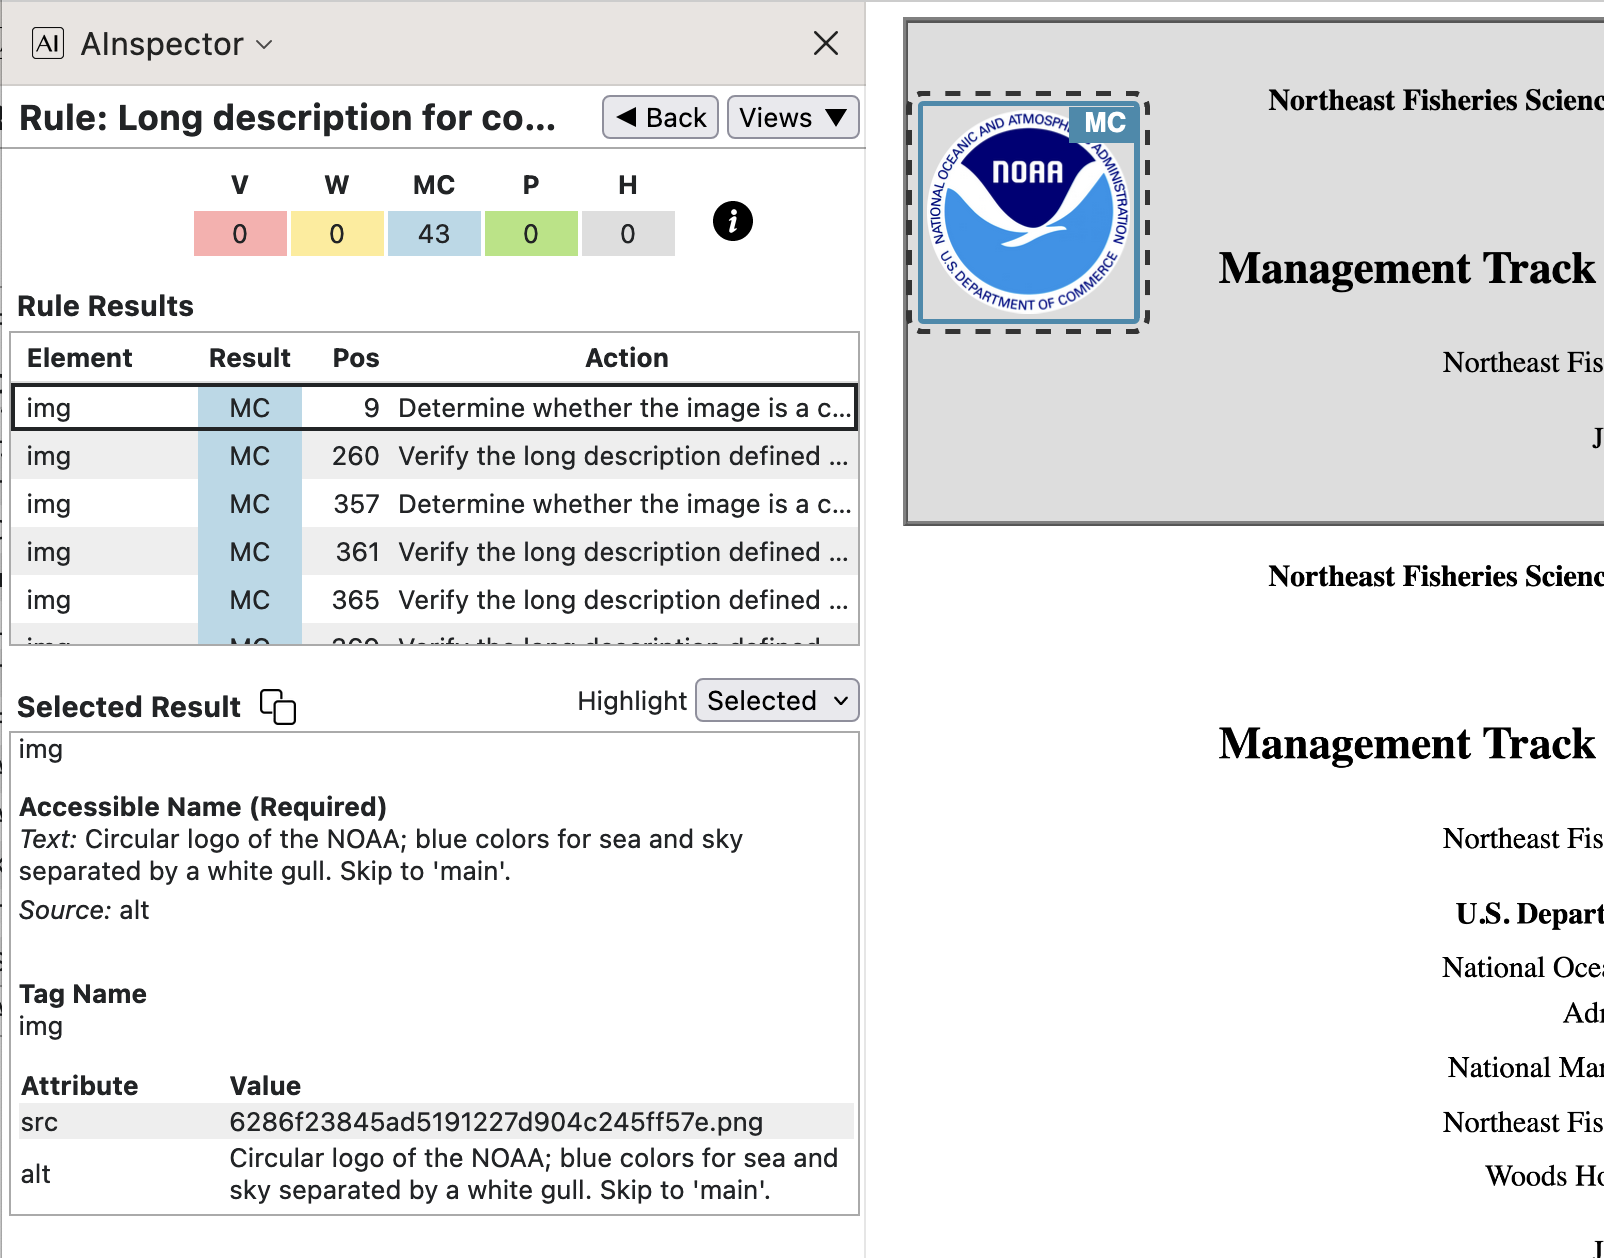
Task: Click the green Passed count box
Action: [531, 234]
